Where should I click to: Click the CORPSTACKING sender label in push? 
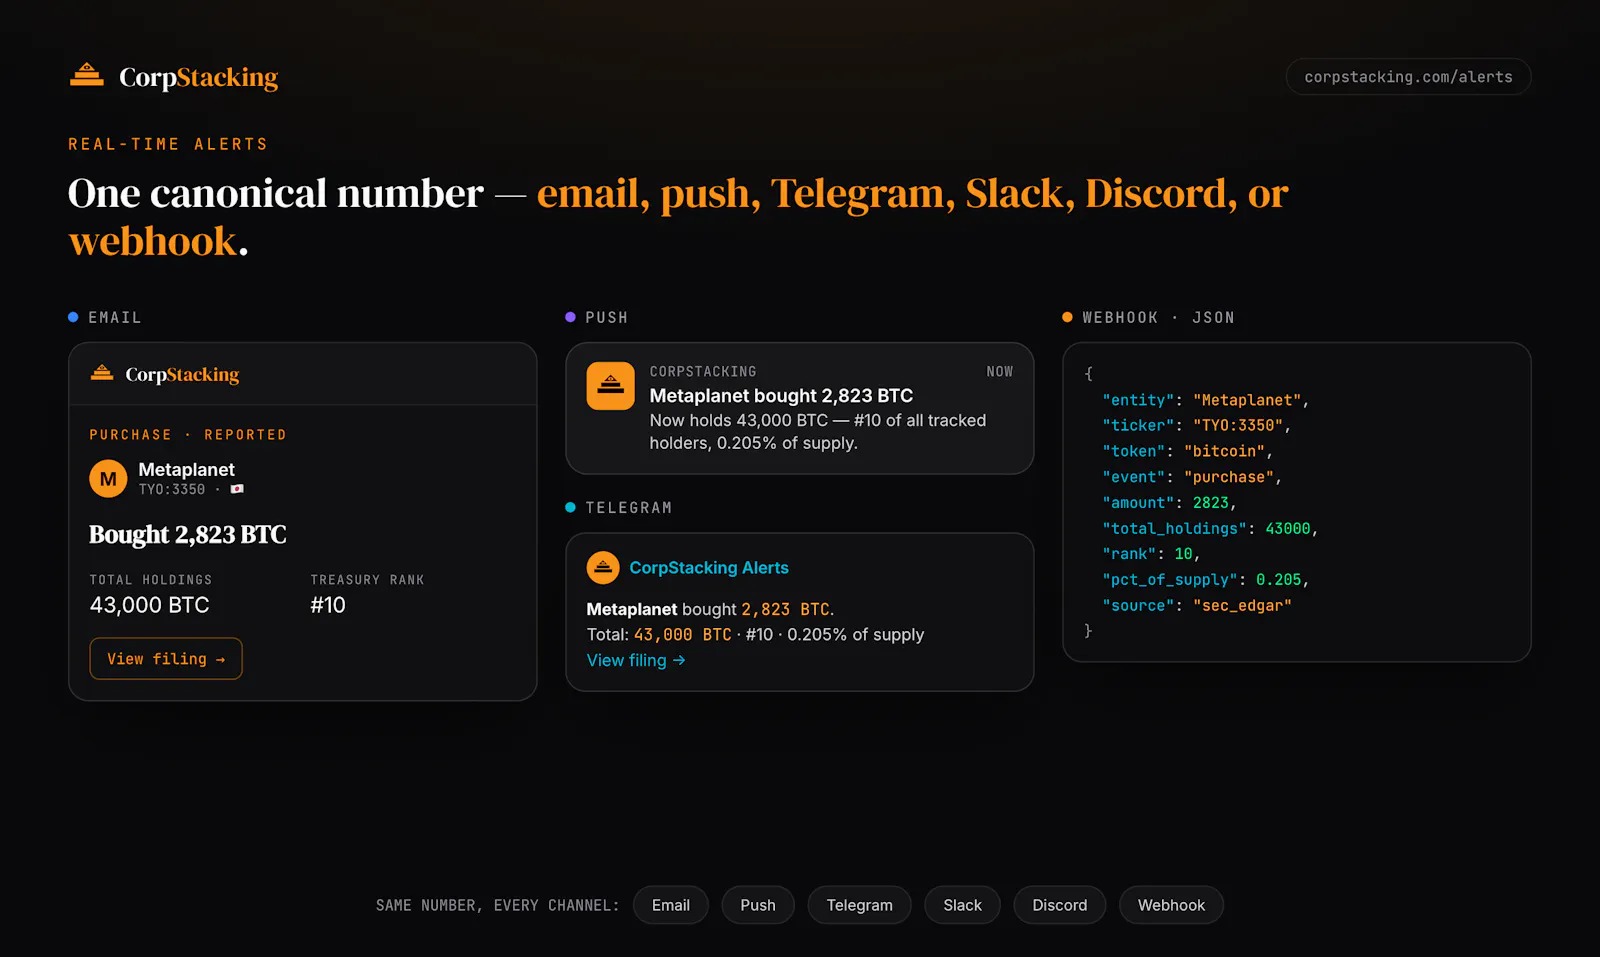point(703,371)
